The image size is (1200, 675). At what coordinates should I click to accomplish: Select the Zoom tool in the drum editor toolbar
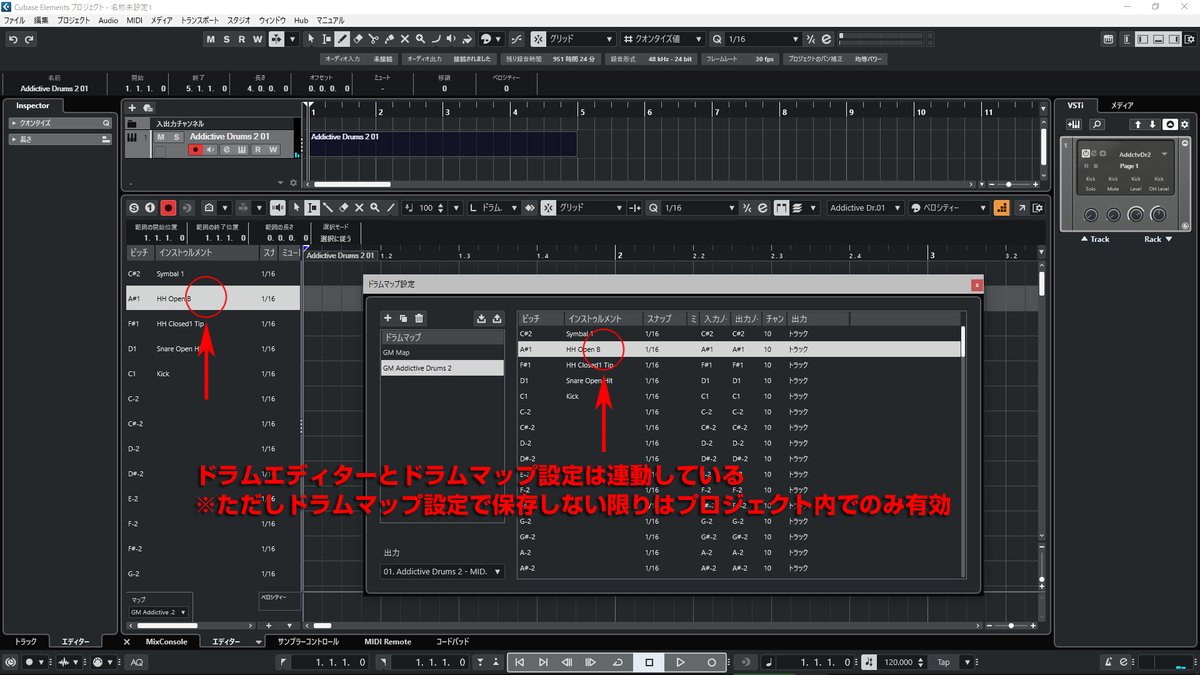coord(374,208)
